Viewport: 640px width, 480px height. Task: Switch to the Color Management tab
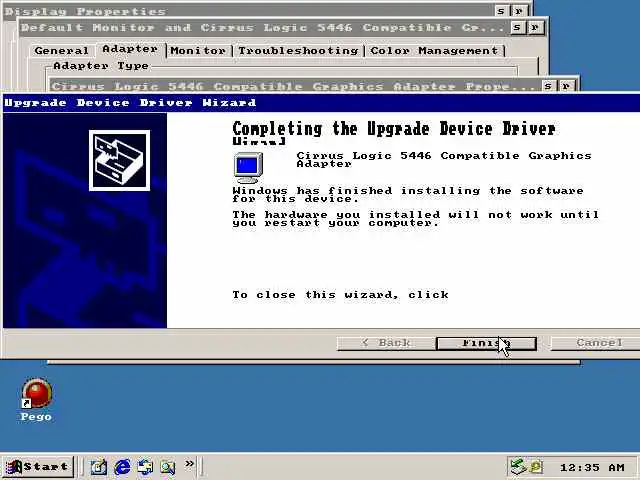(x=435, y=51)
